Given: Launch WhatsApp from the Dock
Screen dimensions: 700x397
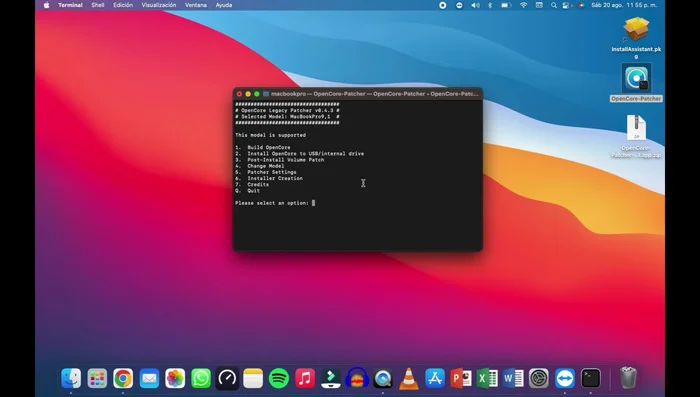Looking at the screenshot, I should point(201,378).
